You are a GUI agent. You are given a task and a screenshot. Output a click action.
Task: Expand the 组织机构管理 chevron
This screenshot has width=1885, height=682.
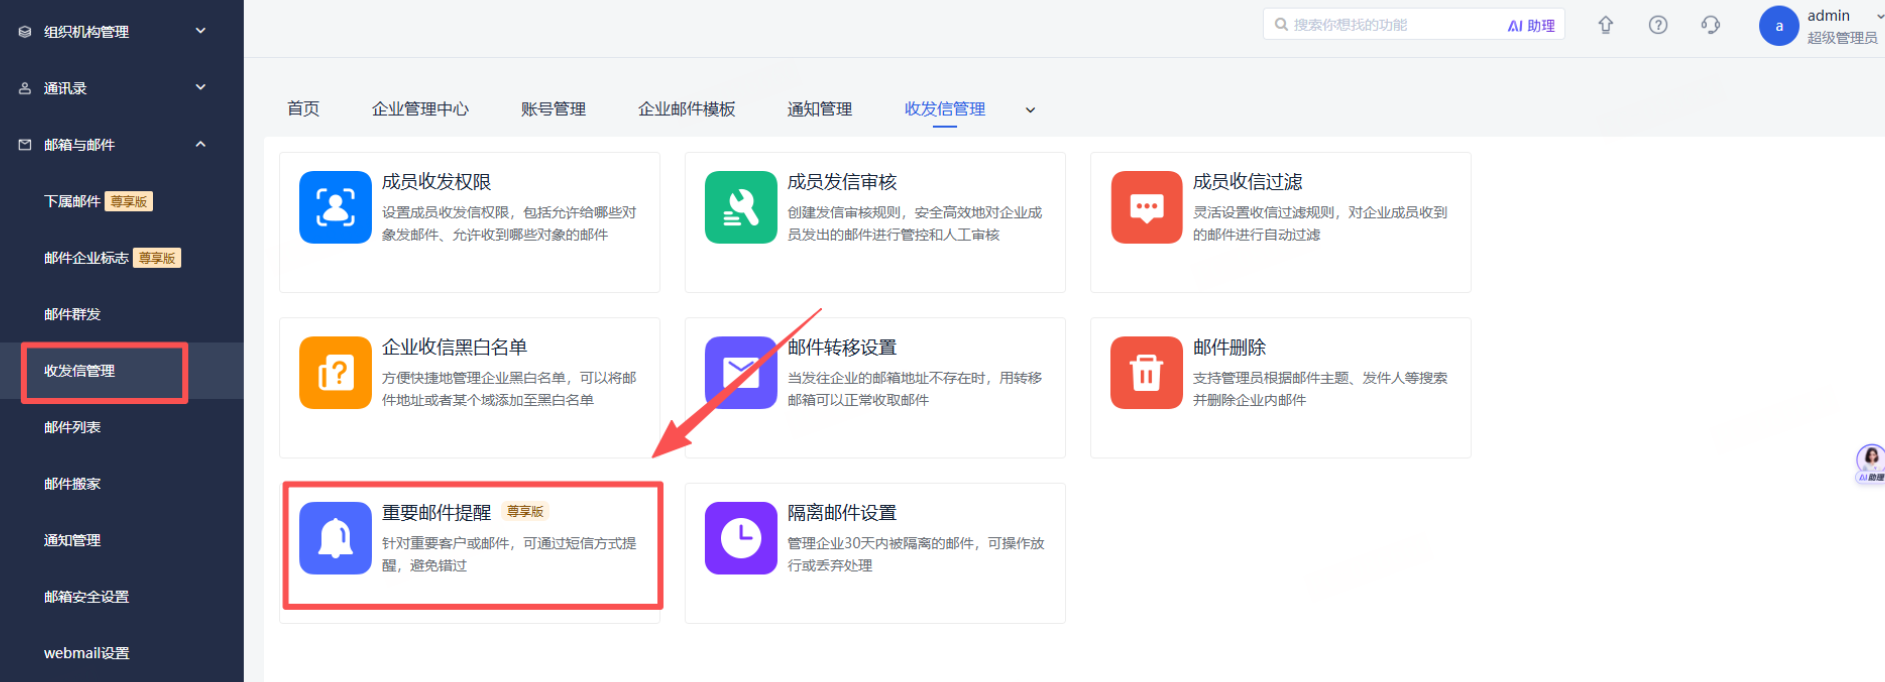pyautogui.click(x=201, y=31)
